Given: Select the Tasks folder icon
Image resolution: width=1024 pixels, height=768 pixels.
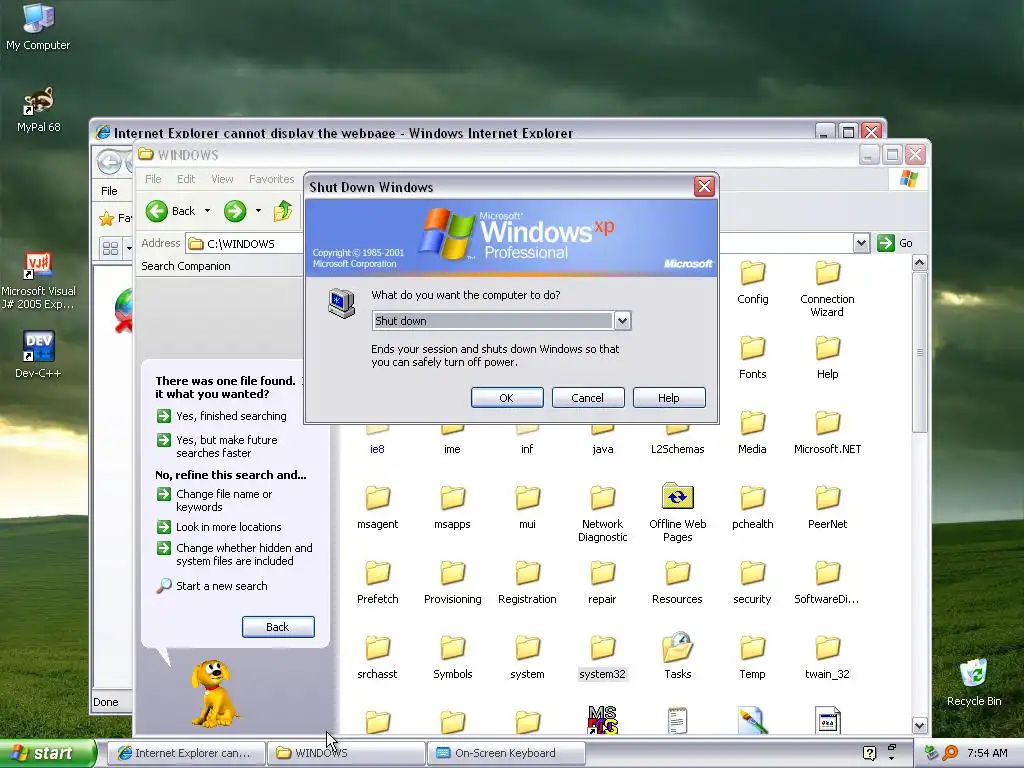Looking at the screenshot, I should pyautogui.click(x=677, y=647).
